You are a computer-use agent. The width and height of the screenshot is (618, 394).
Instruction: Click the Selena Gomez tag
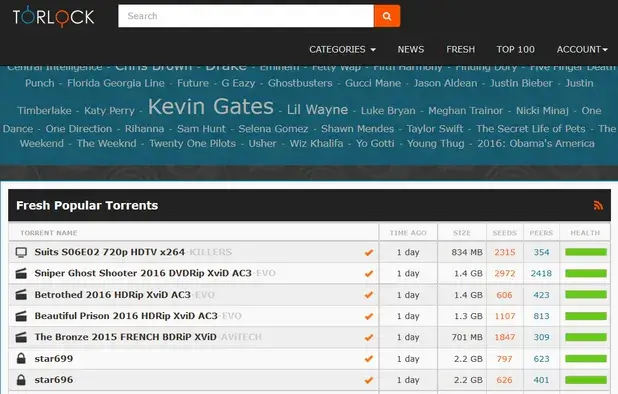(x=273, y=129)
